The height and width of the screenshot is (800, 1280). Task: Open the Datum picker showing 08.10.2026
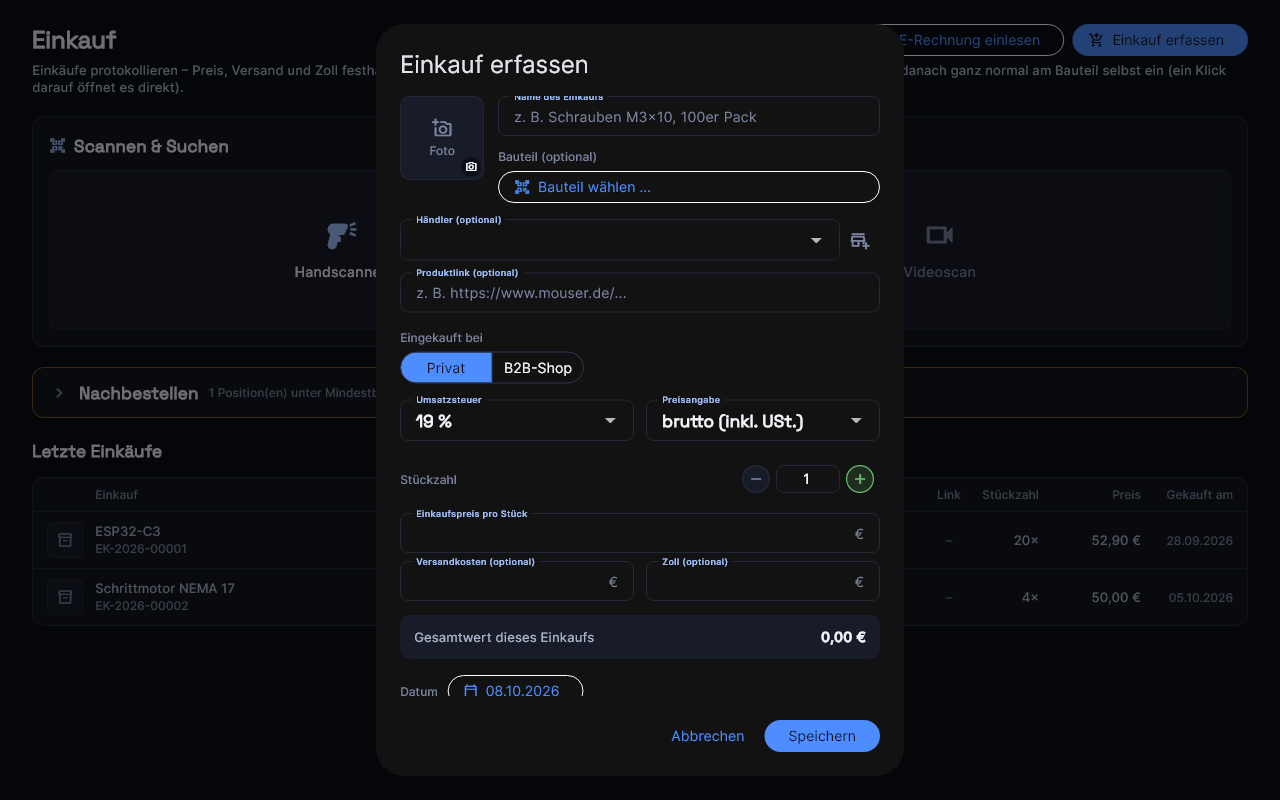pos(515,690)
